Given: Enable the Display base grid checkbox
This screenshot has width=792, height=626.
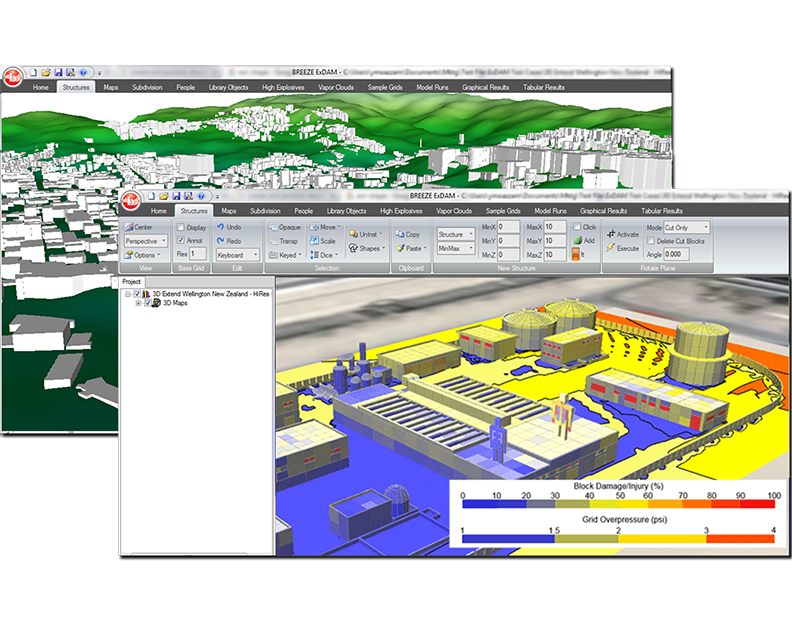Looking at the screenshot, I should pyautogui.click(x=180, y=227).
